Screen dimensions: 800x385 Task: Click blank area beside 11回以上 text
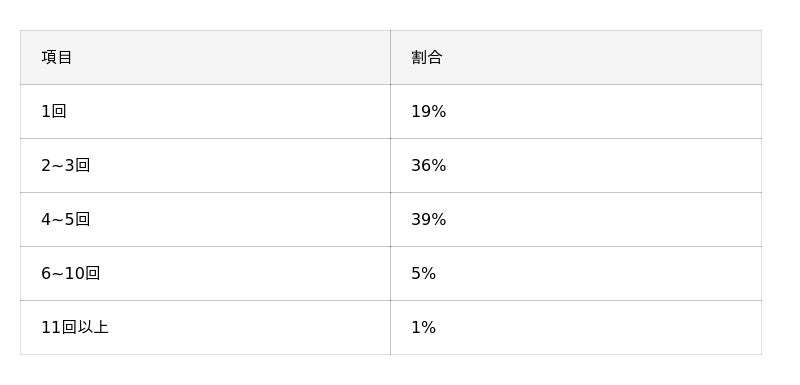(x=250, y=327)
